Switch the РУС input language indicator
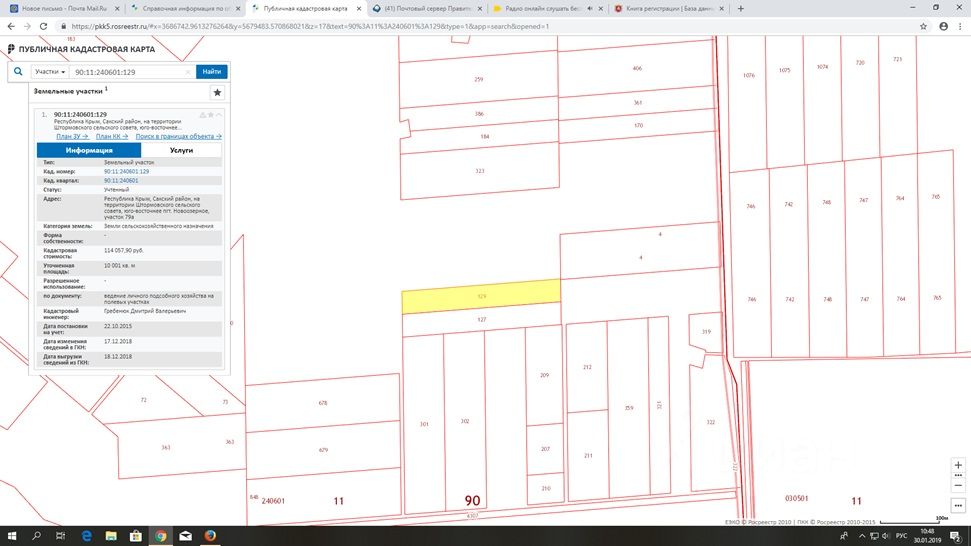 click(x=902, y=536)
